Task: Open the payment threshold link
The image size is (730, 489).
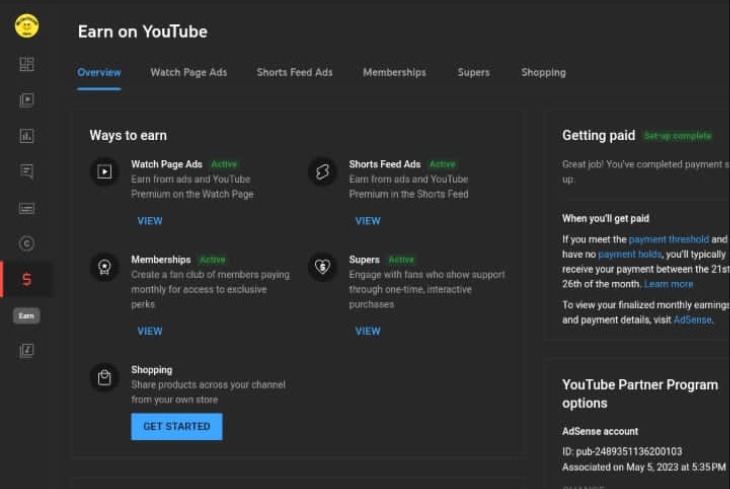Action: click(669, 239)
